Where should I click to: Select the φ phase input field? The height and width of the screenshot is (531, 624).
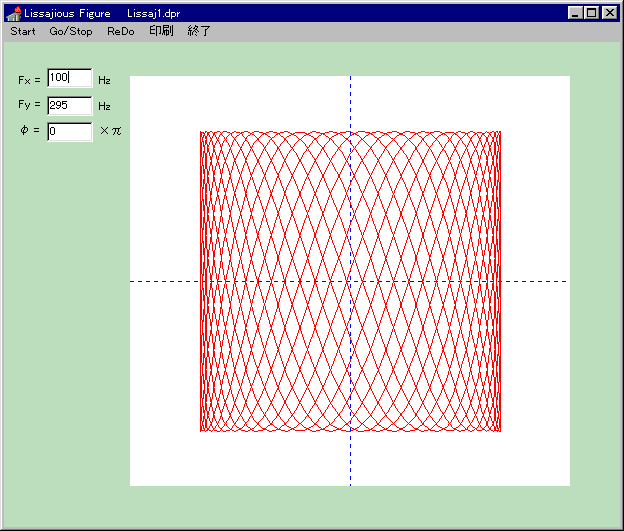click(x=69, y=131)
